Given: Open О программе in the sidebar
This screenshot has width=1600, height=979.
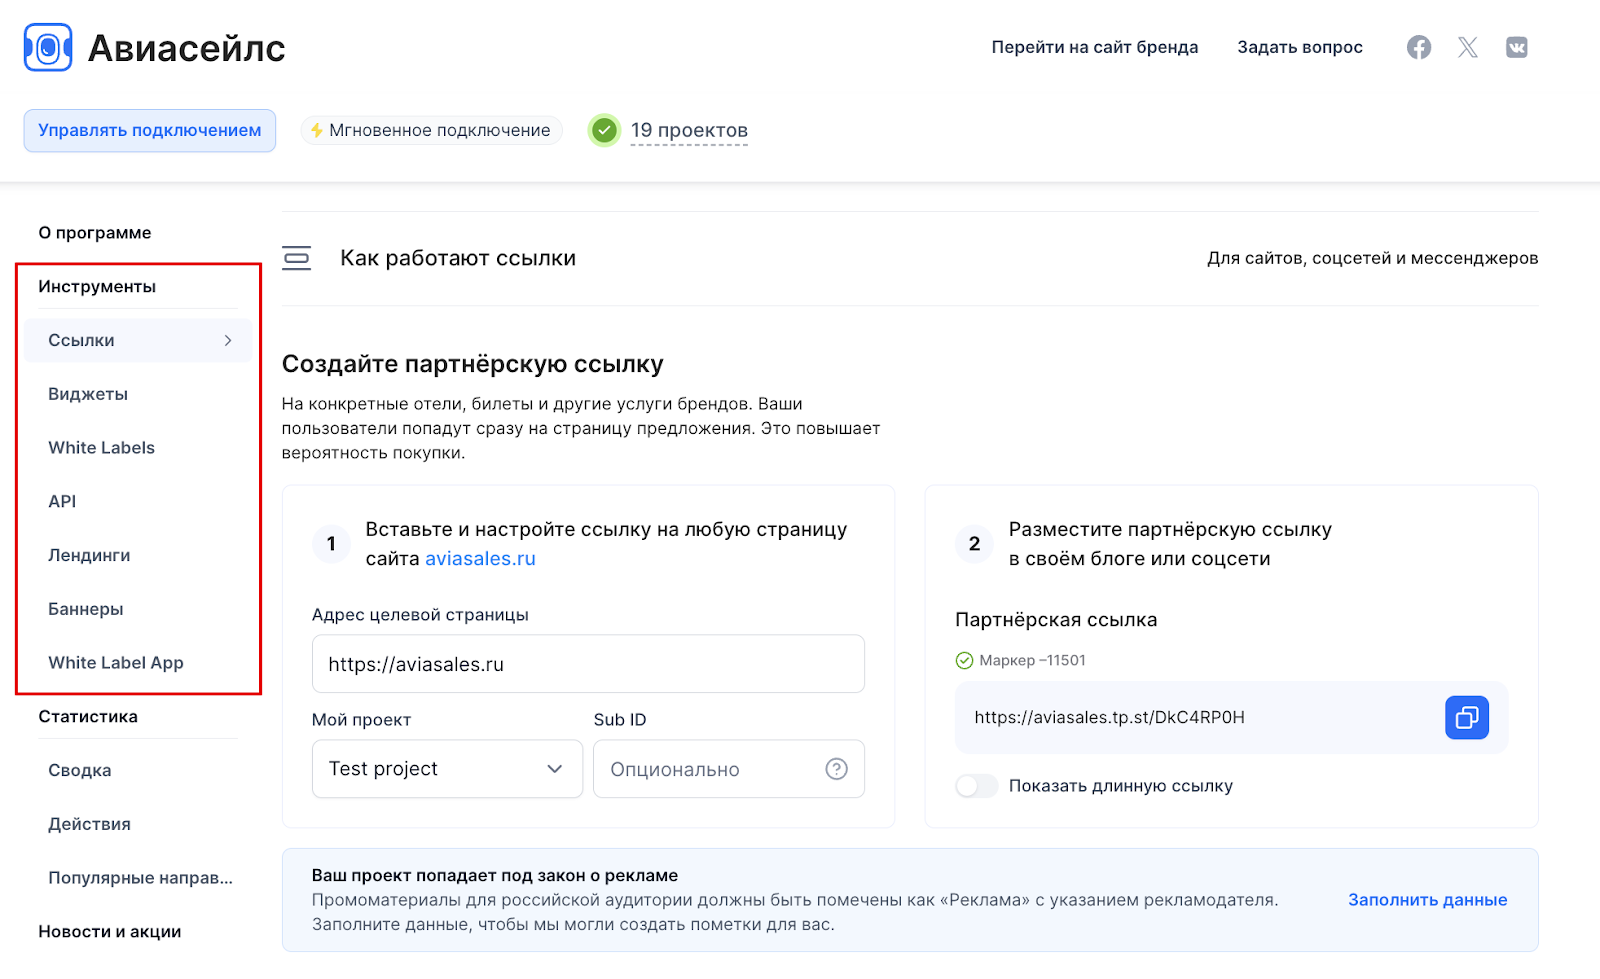Looking at the screenshot, I should point(95,233).
